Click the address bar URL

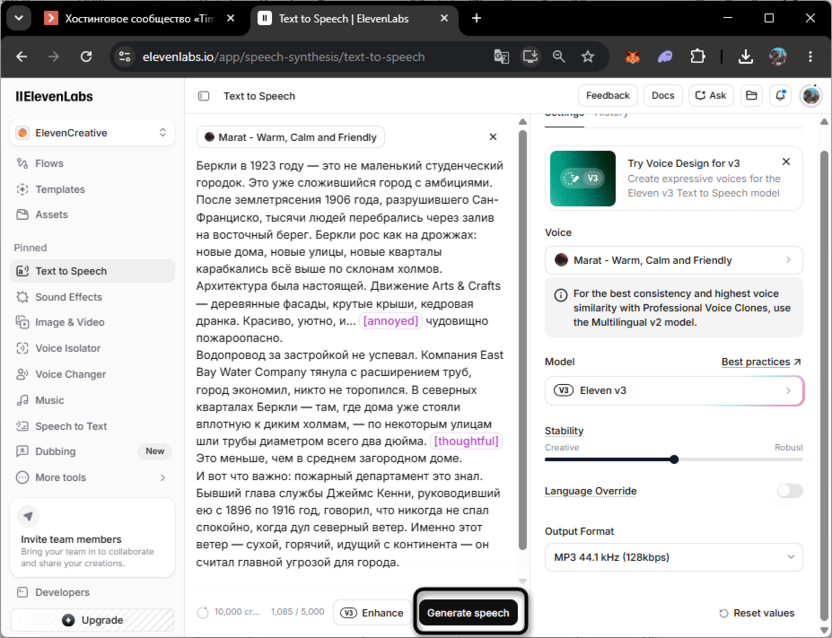click(x=283, y=57)
